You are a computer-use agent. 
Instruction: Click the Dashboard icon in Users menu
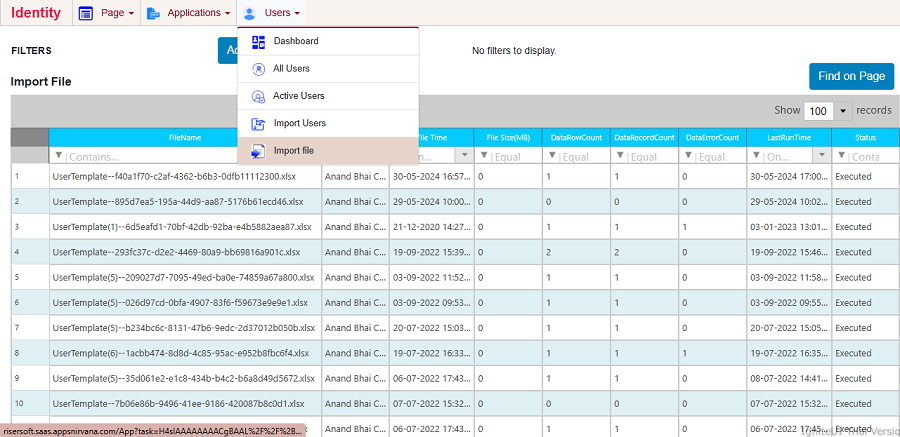[258, 42]
